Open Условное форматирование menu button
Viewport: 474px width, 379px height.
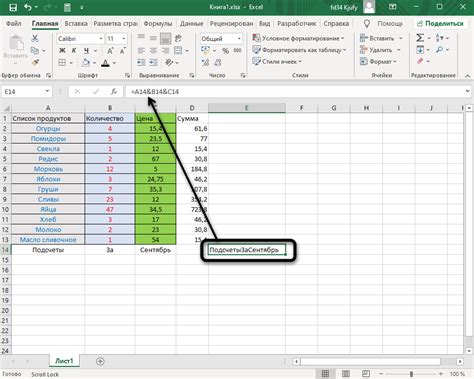tap(298, 38)
